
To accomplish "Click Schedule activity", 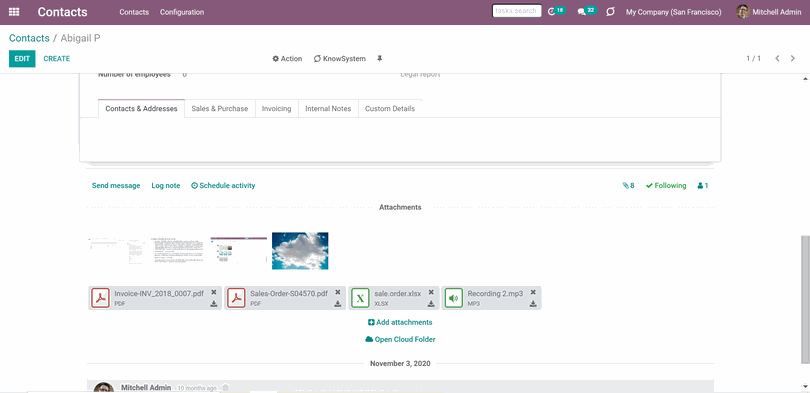I will [x=223, y=185].
